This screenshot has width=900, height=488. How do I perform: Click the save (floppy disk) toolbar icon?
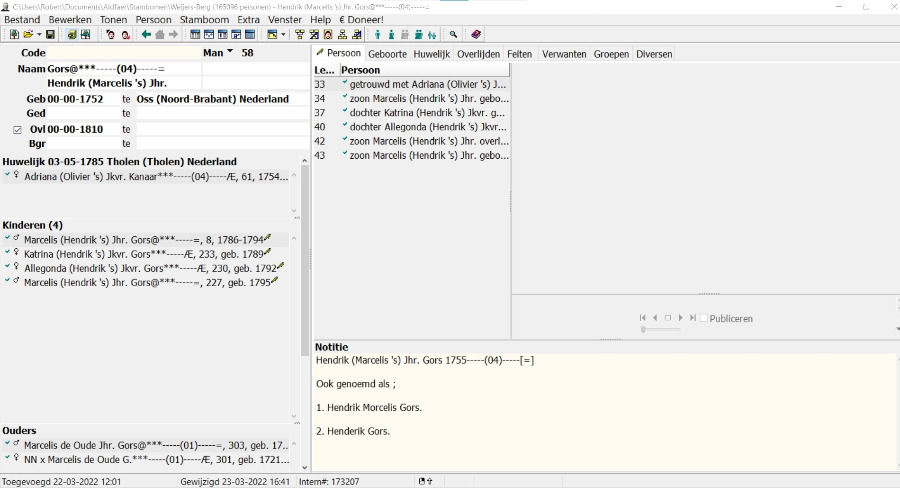(x=50, y=35)
